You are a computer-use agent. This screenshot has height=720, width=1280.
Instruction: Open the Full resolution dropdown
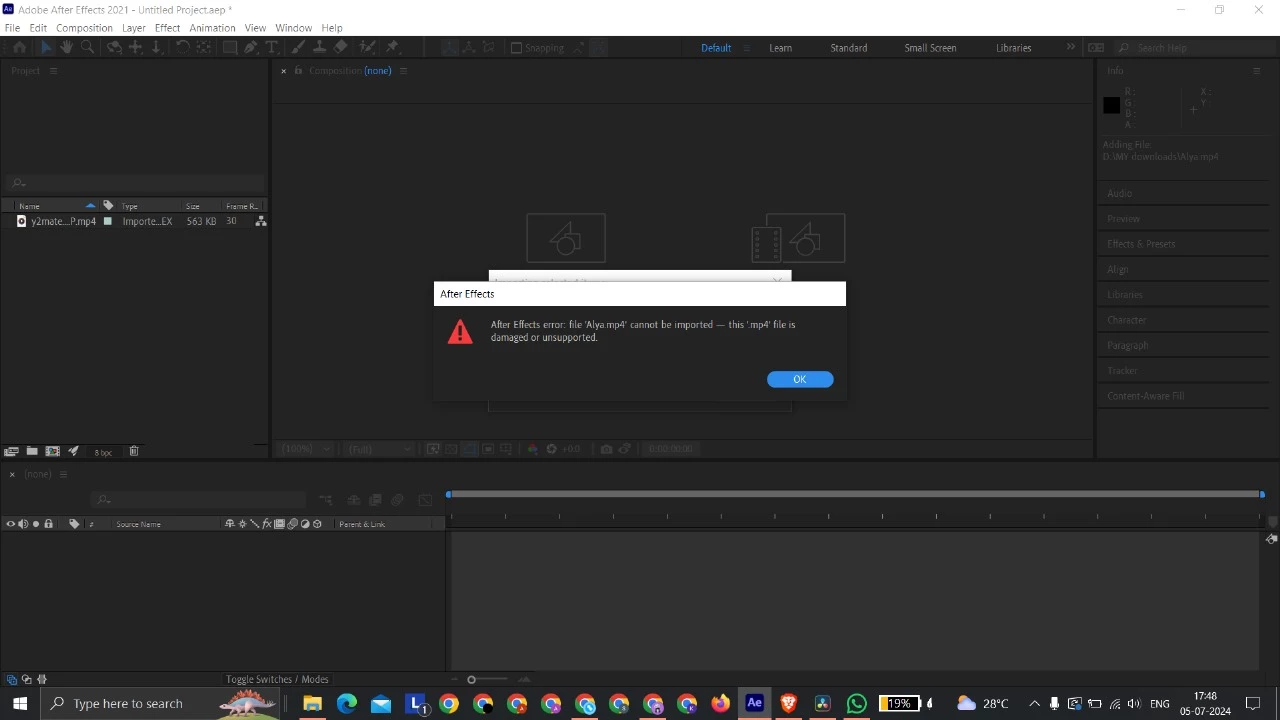pyautogui.click(x=378, y=449)
